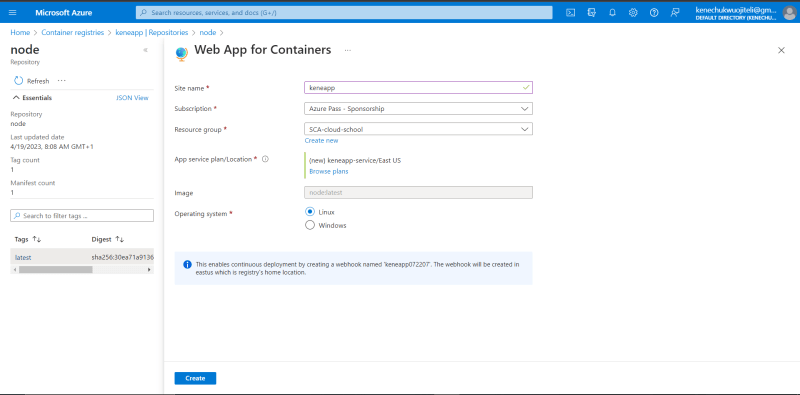
Task: Close the Web App for Containers pane
Action: [781, 50]
